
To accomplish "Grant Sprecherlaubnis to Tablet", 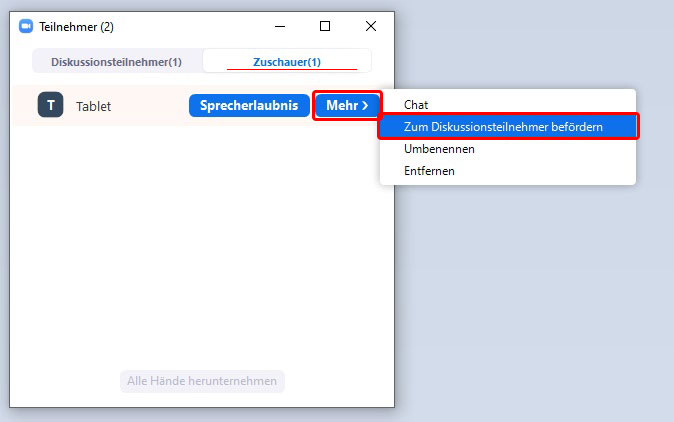I will (249, 105).
